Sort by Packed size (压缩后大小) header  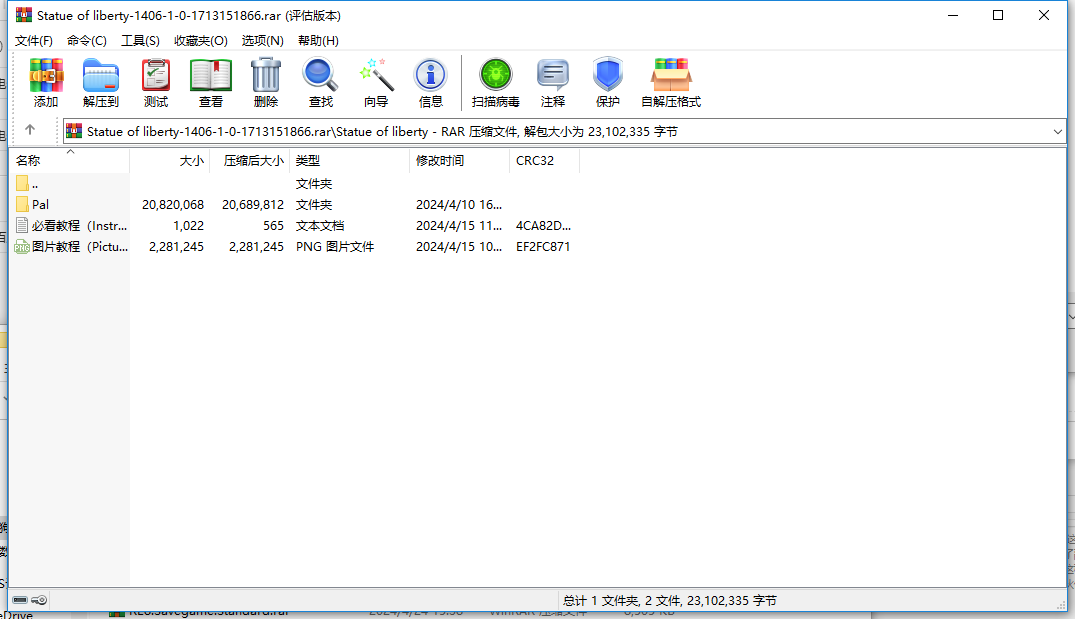[x=250, y=160]
